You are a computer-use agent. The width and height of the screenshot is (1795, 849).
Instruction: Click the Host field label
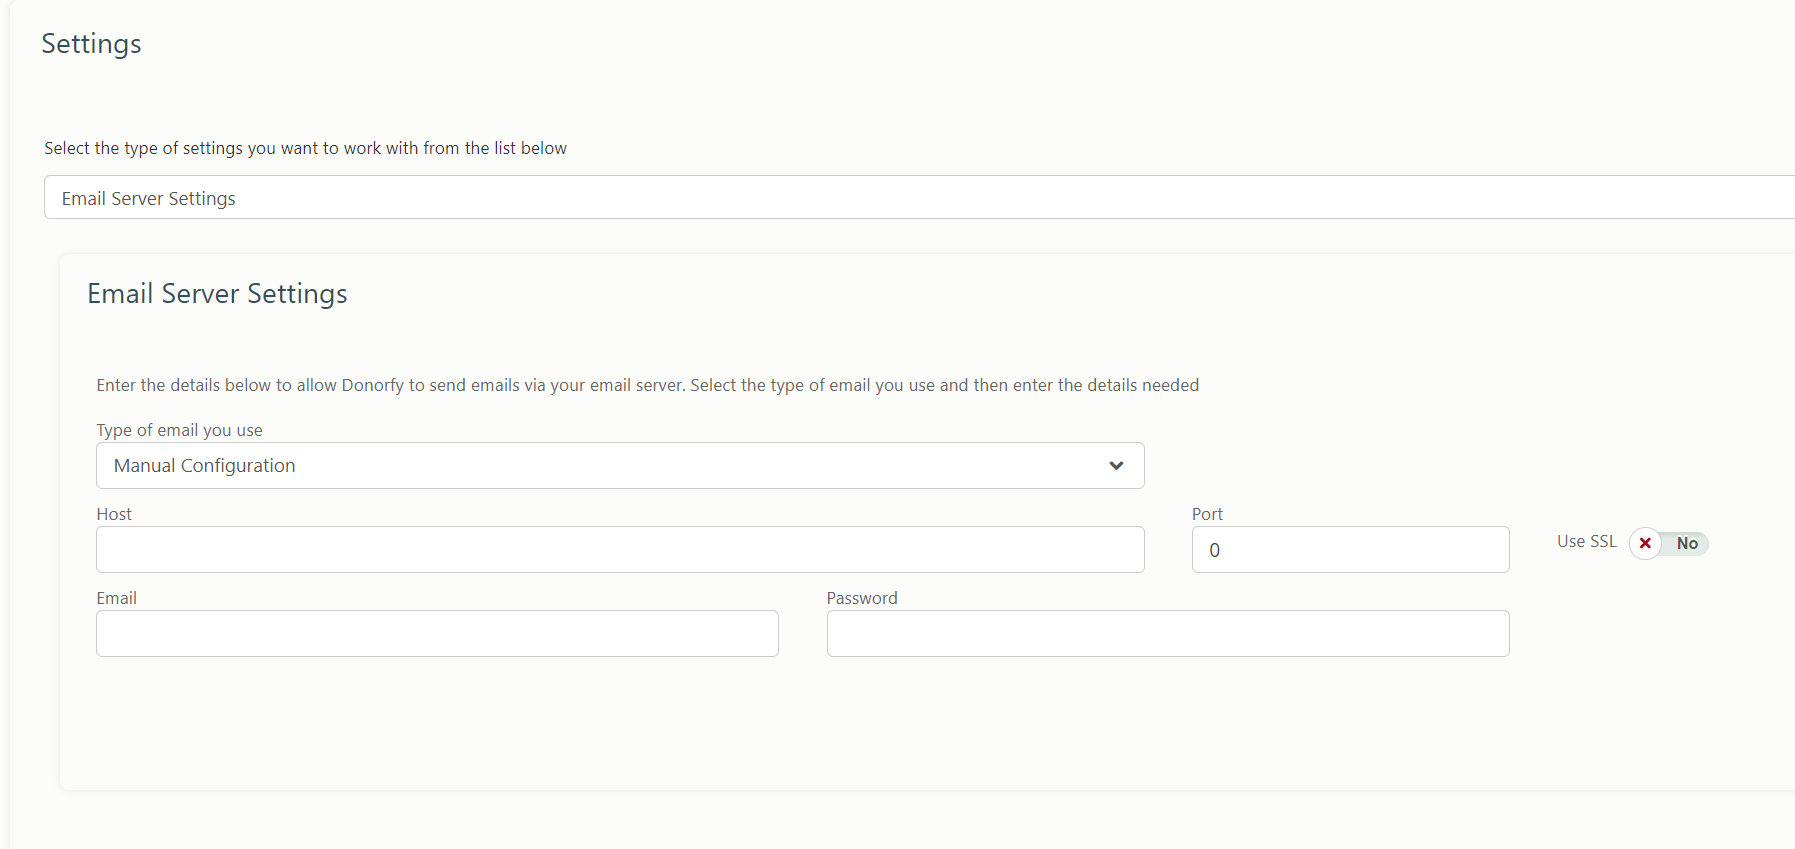[114, 514]
